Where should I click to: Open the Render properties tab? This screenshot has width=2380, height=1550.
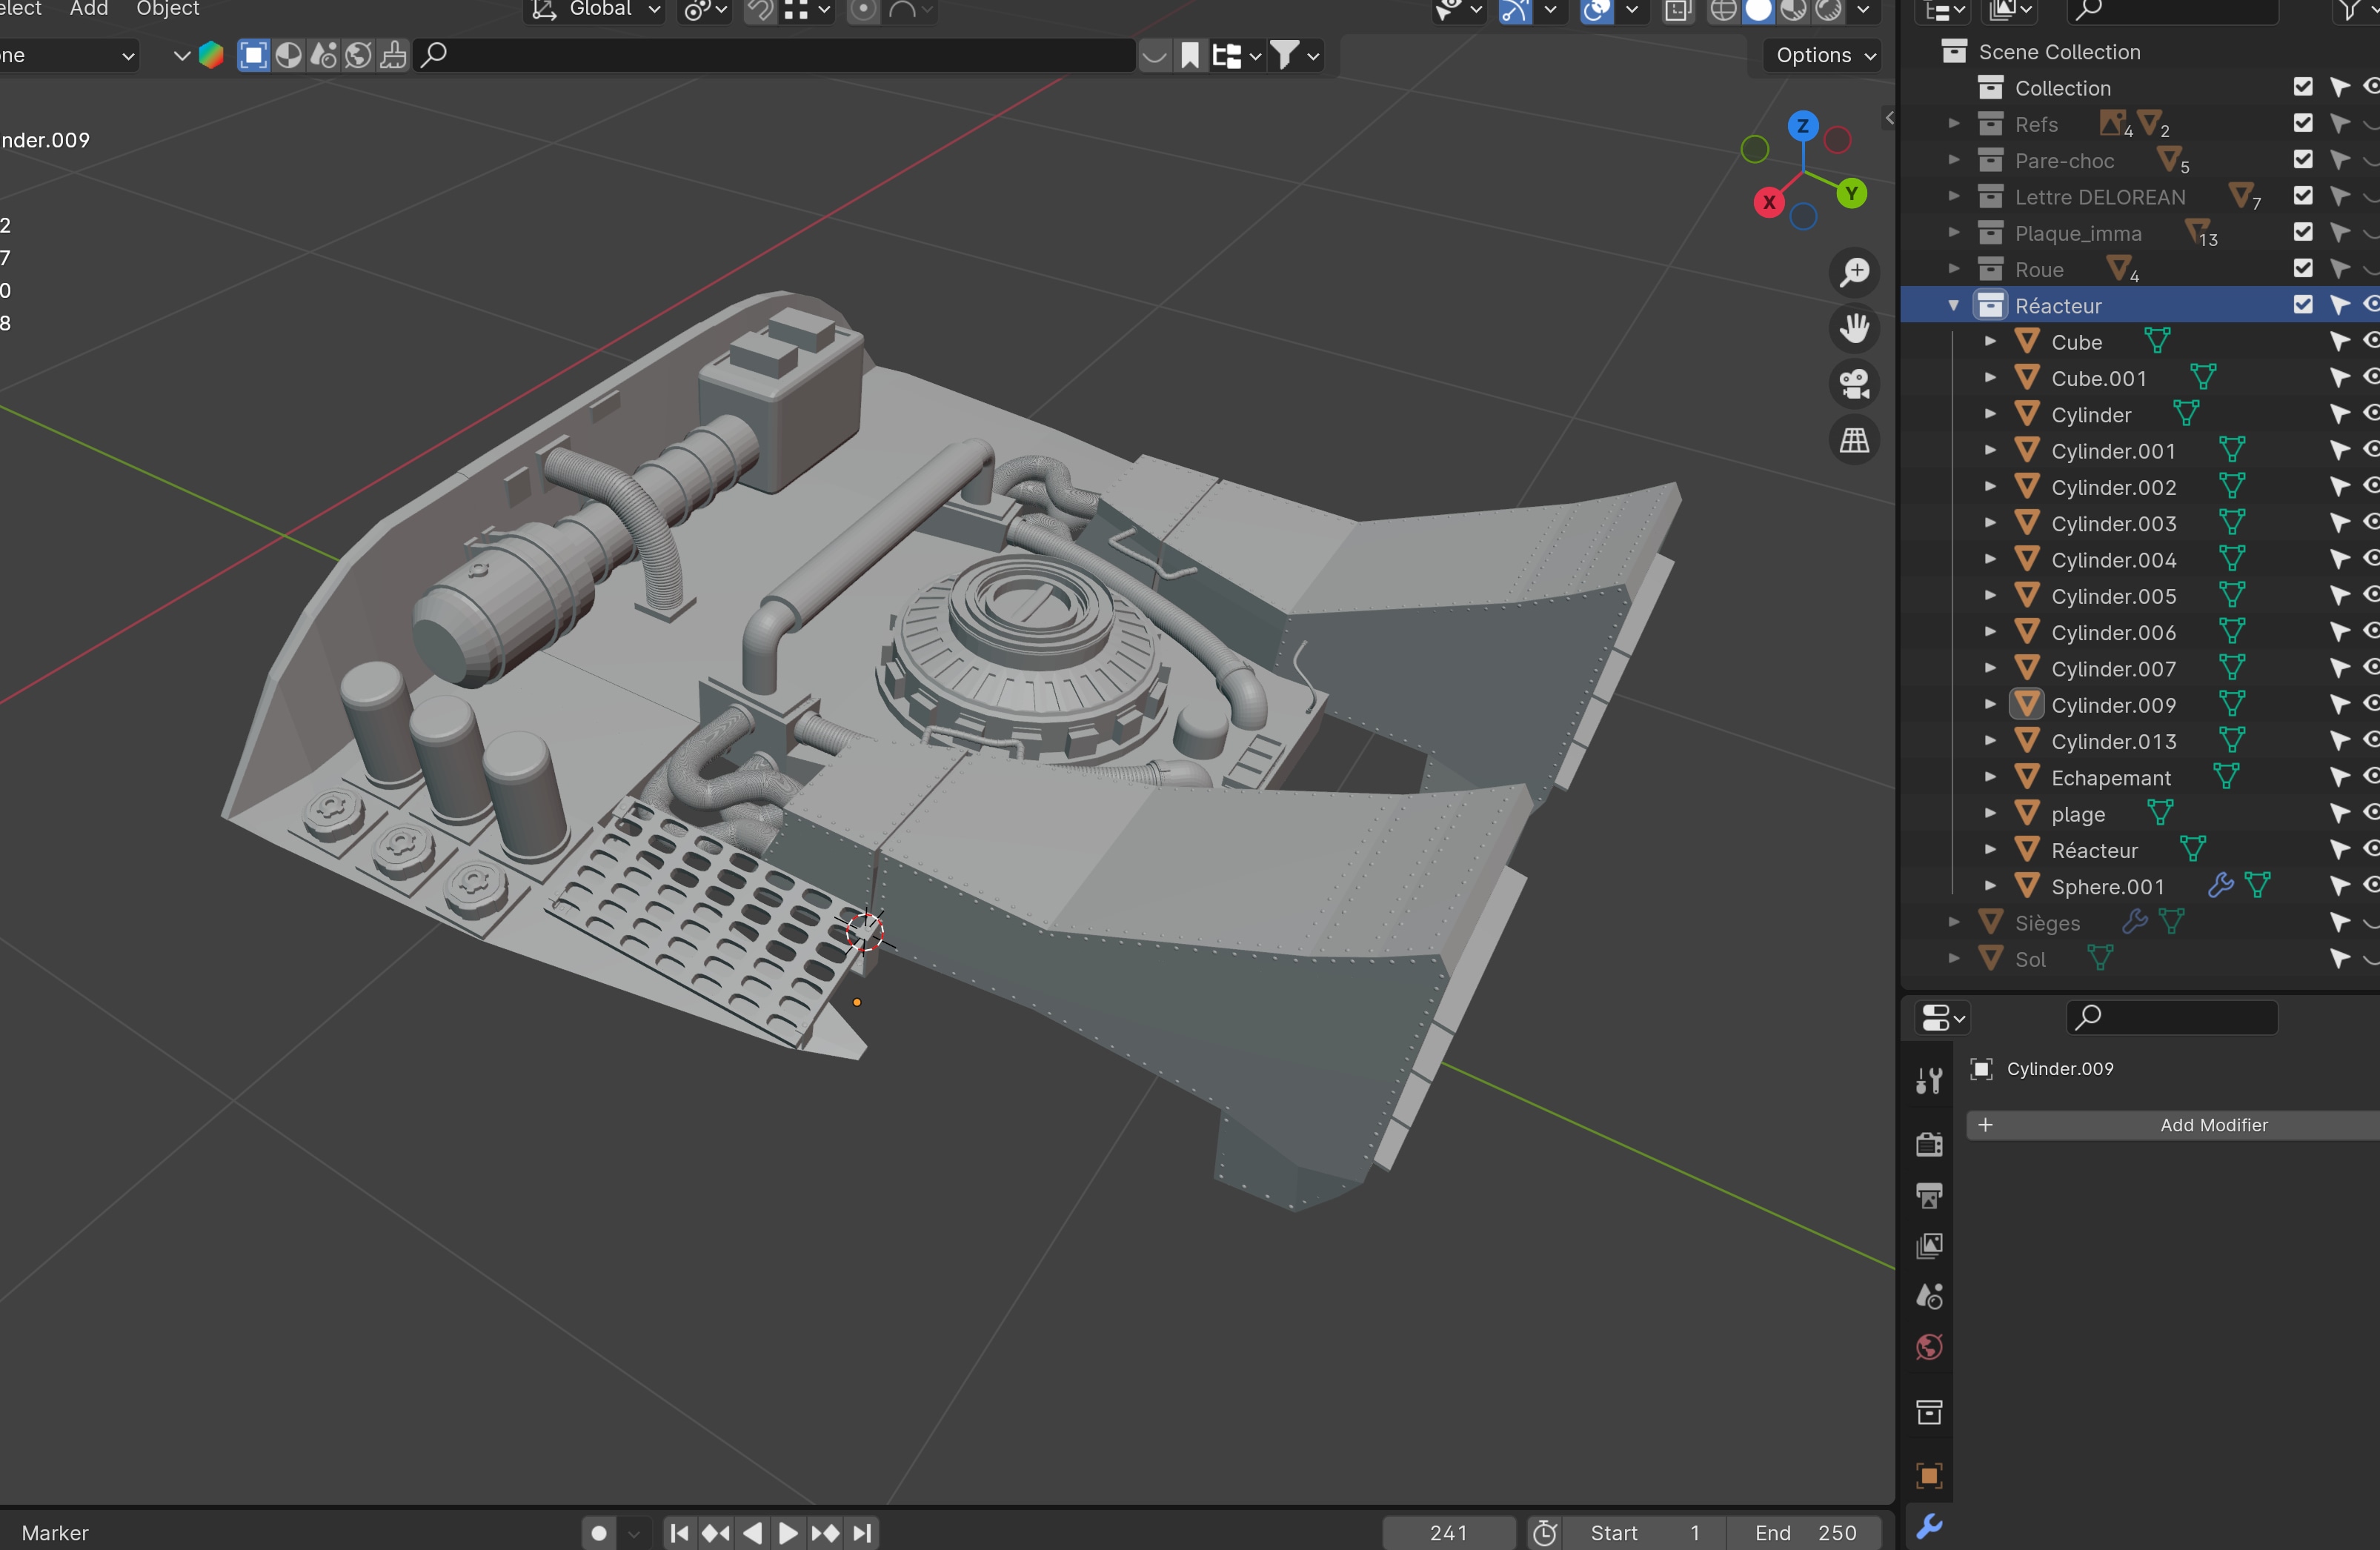(x=1929, y=1144)
